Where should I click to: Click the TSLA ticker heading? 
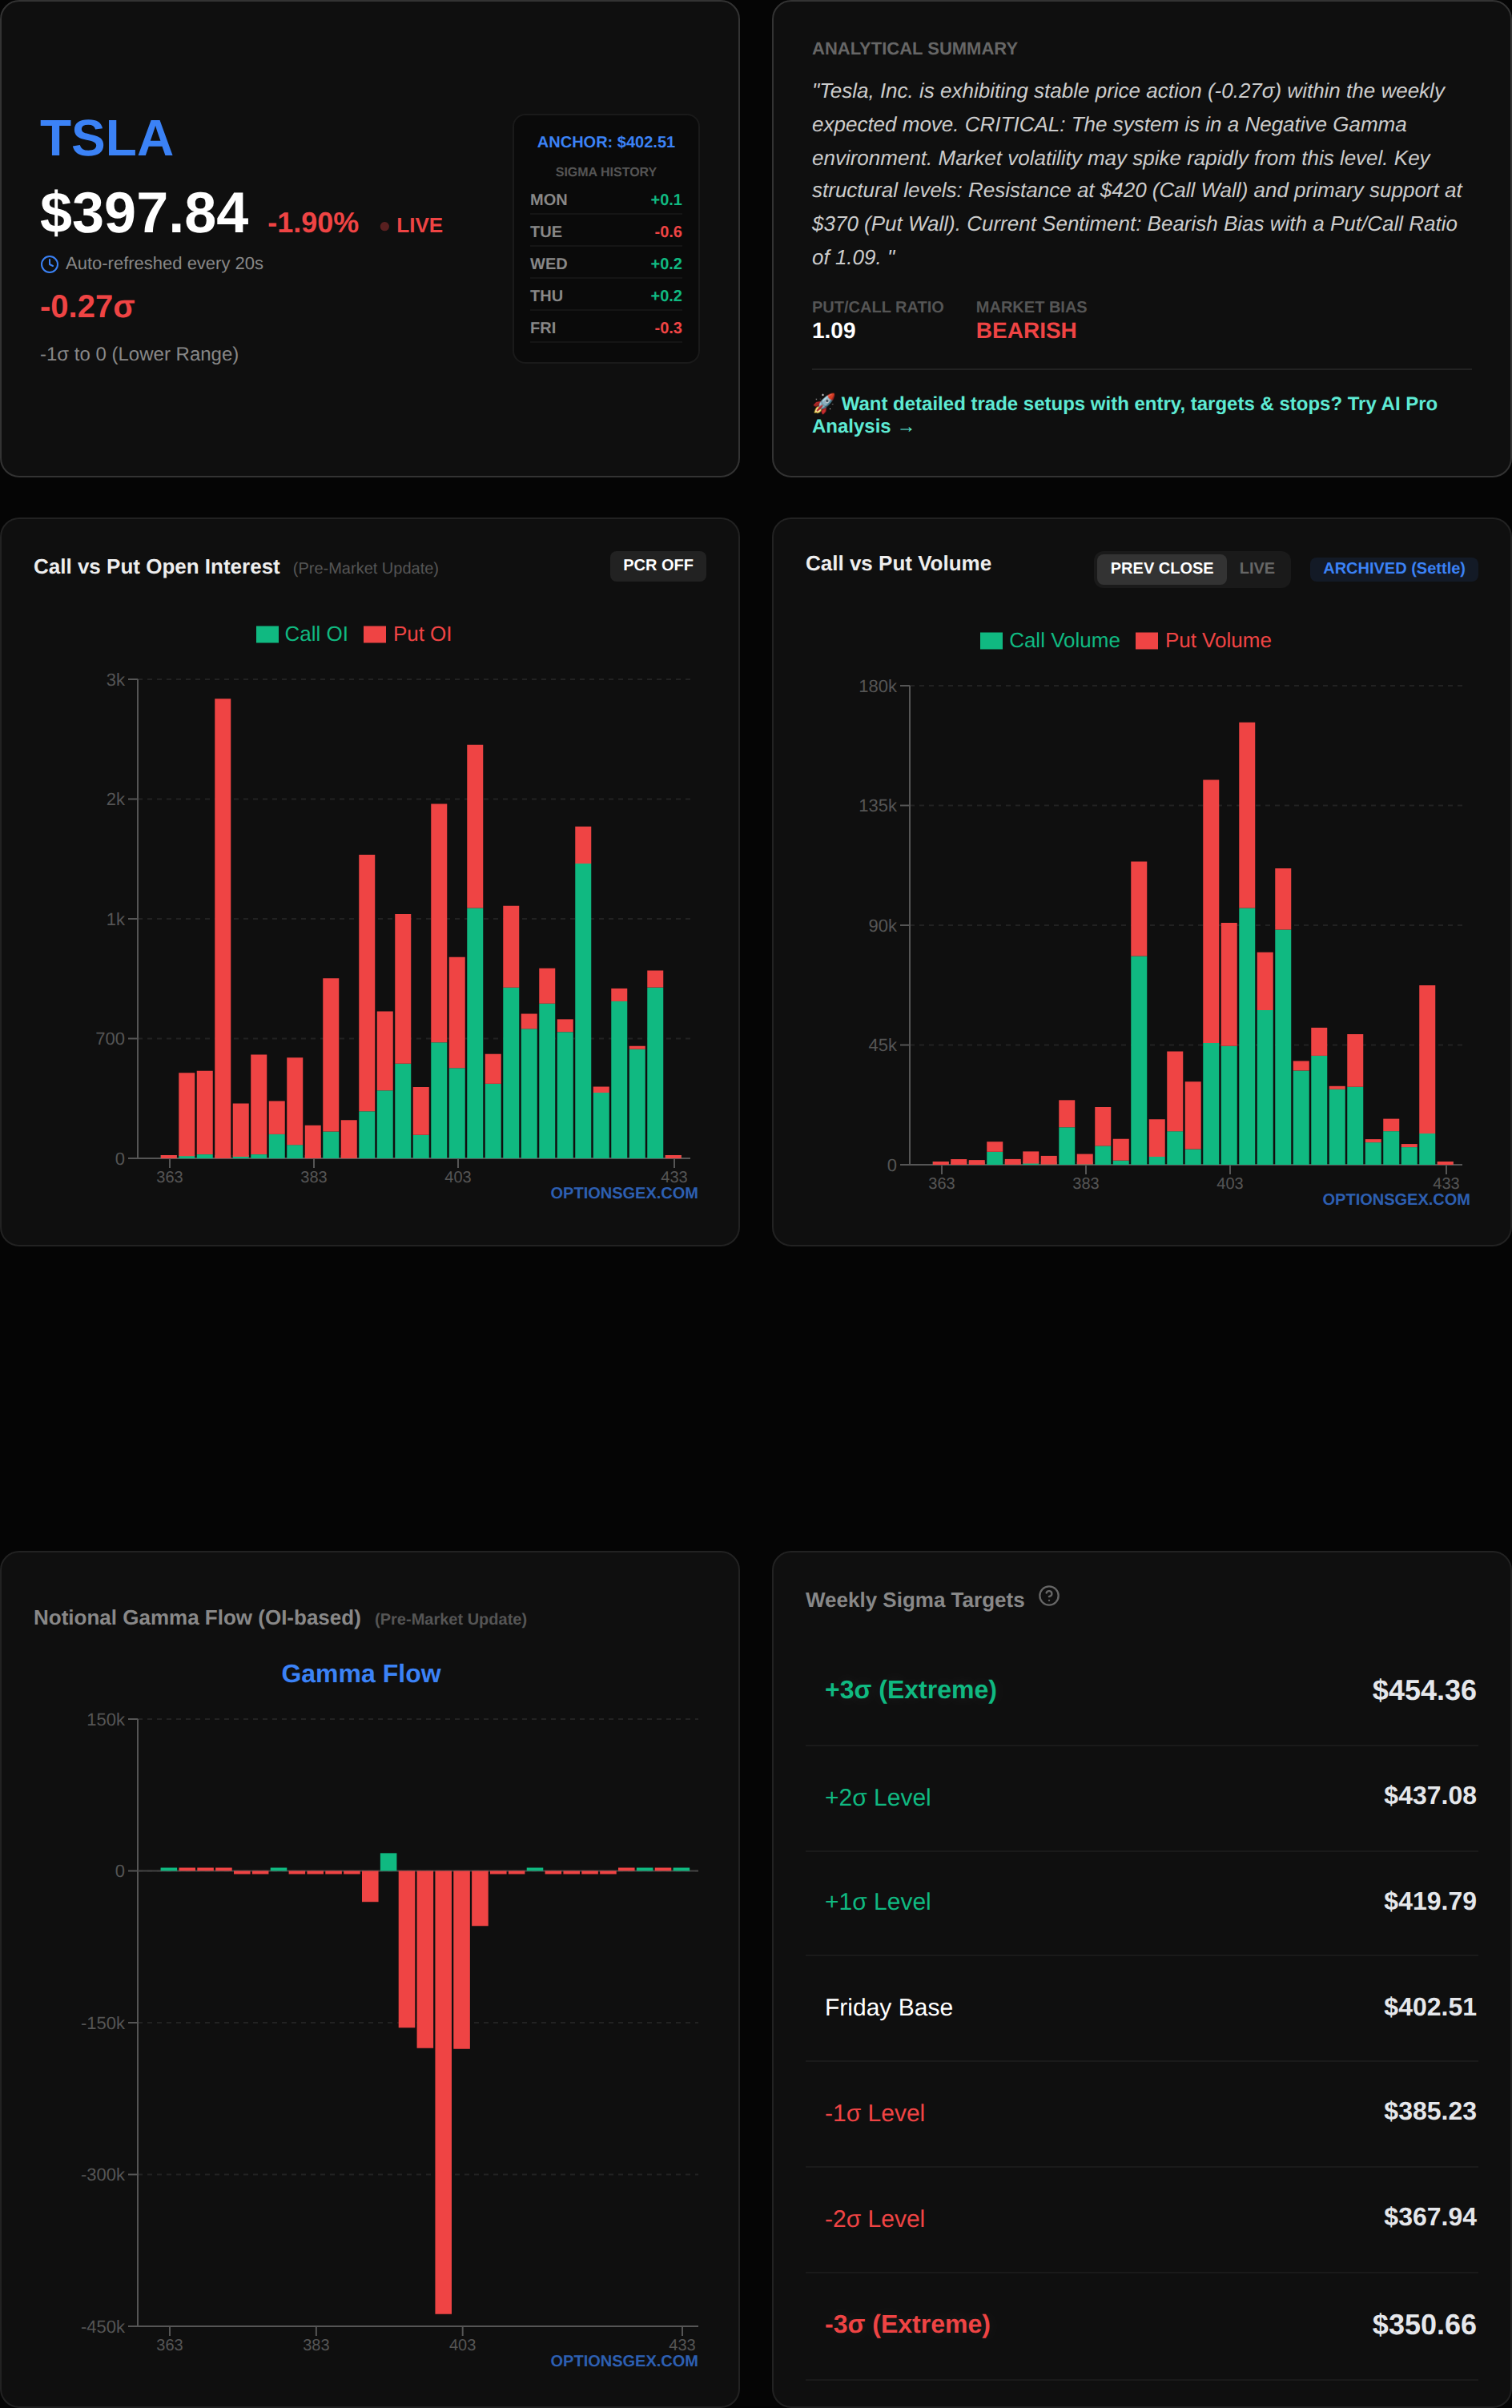(106, 138)
